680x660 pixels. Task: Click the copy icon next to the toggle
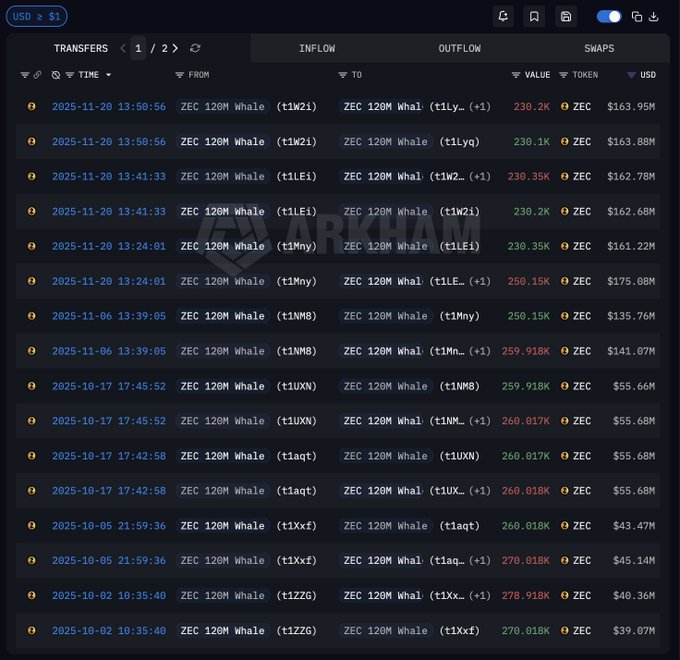pyautogui.click(x=637, y=16)
